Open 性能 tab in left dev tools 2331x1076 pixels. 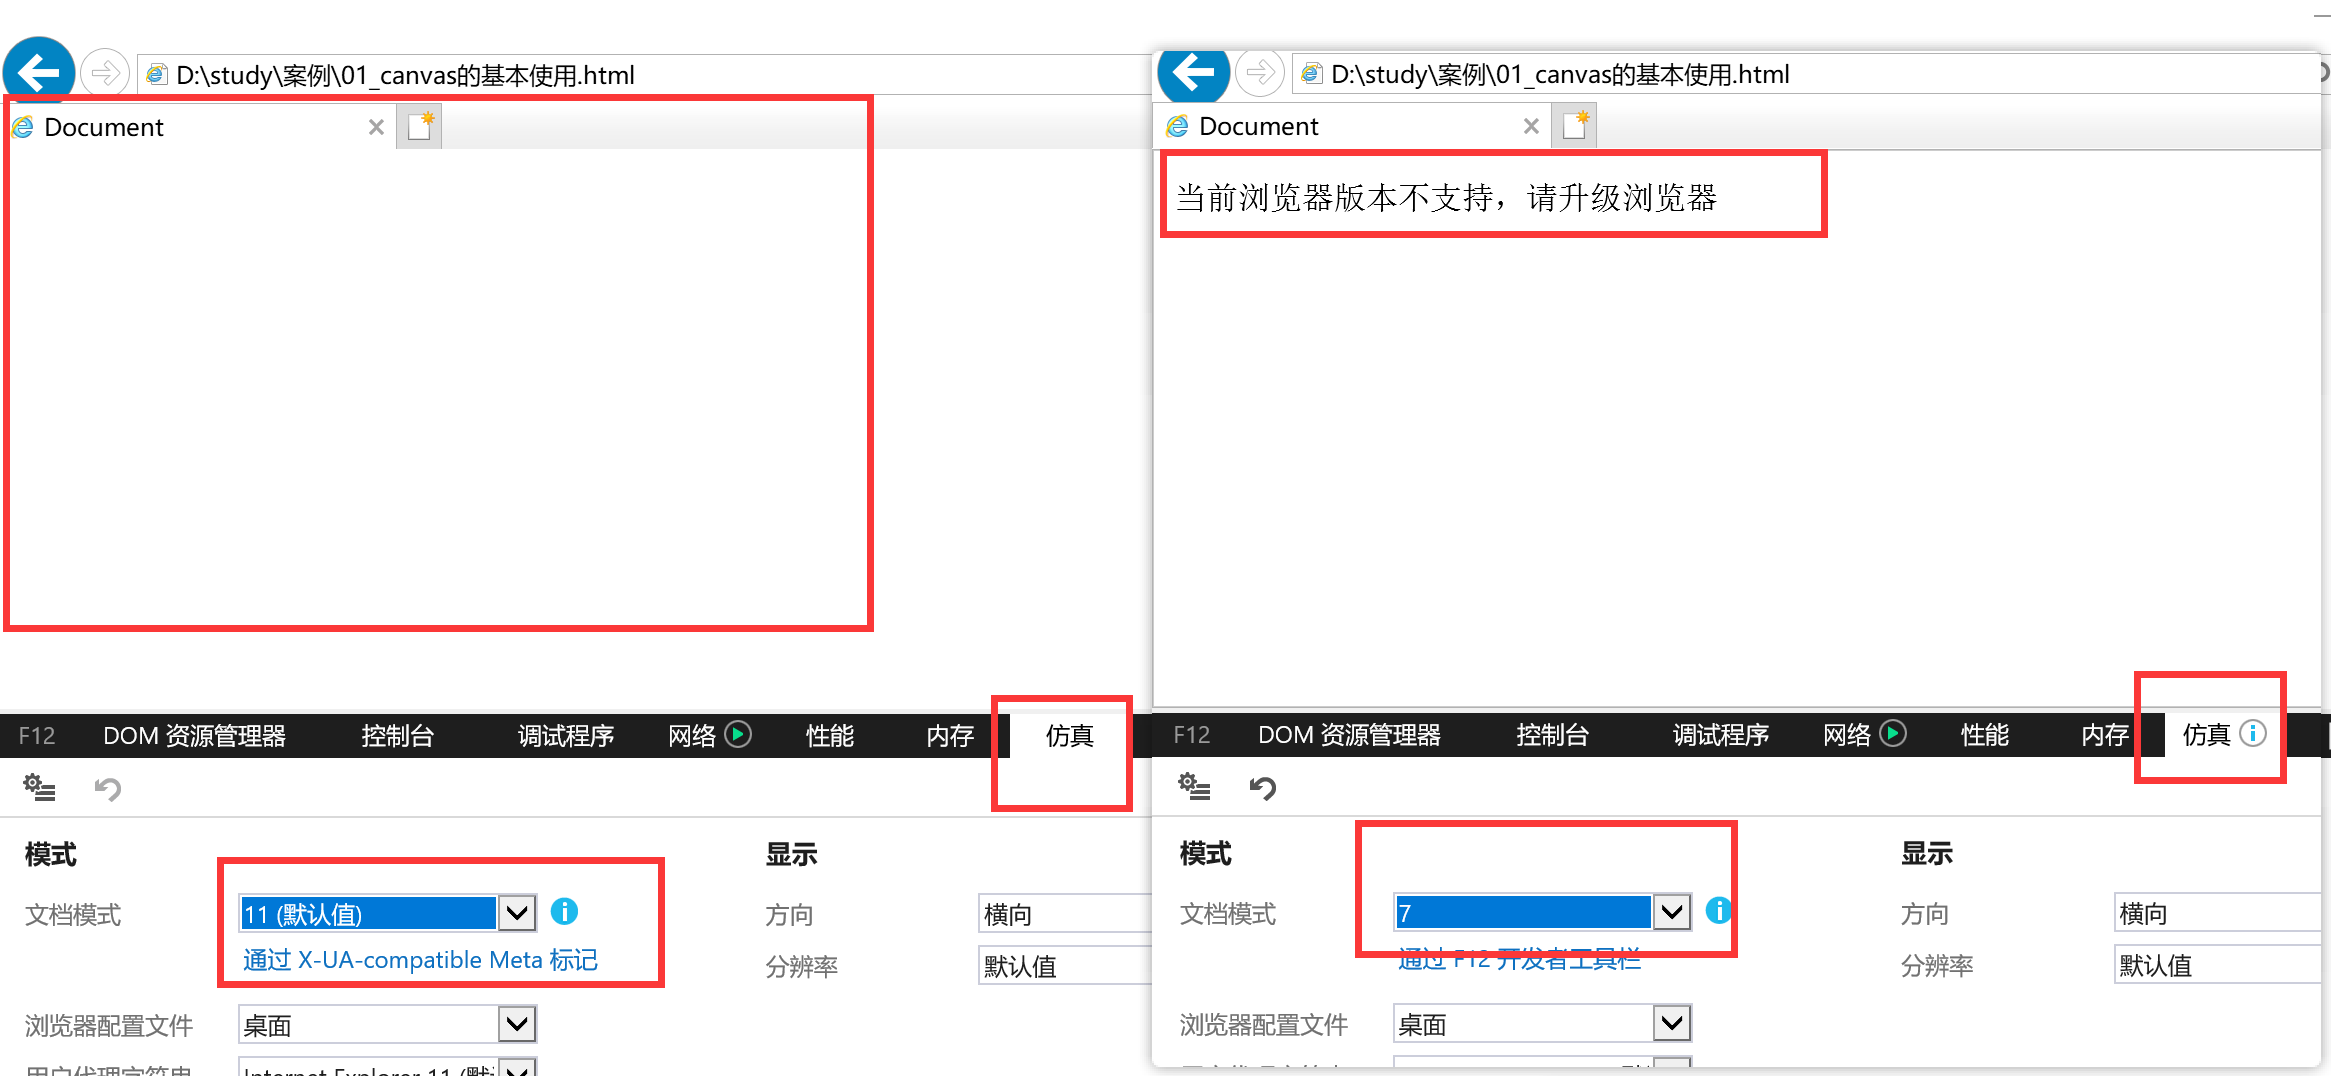pos(830,736)
